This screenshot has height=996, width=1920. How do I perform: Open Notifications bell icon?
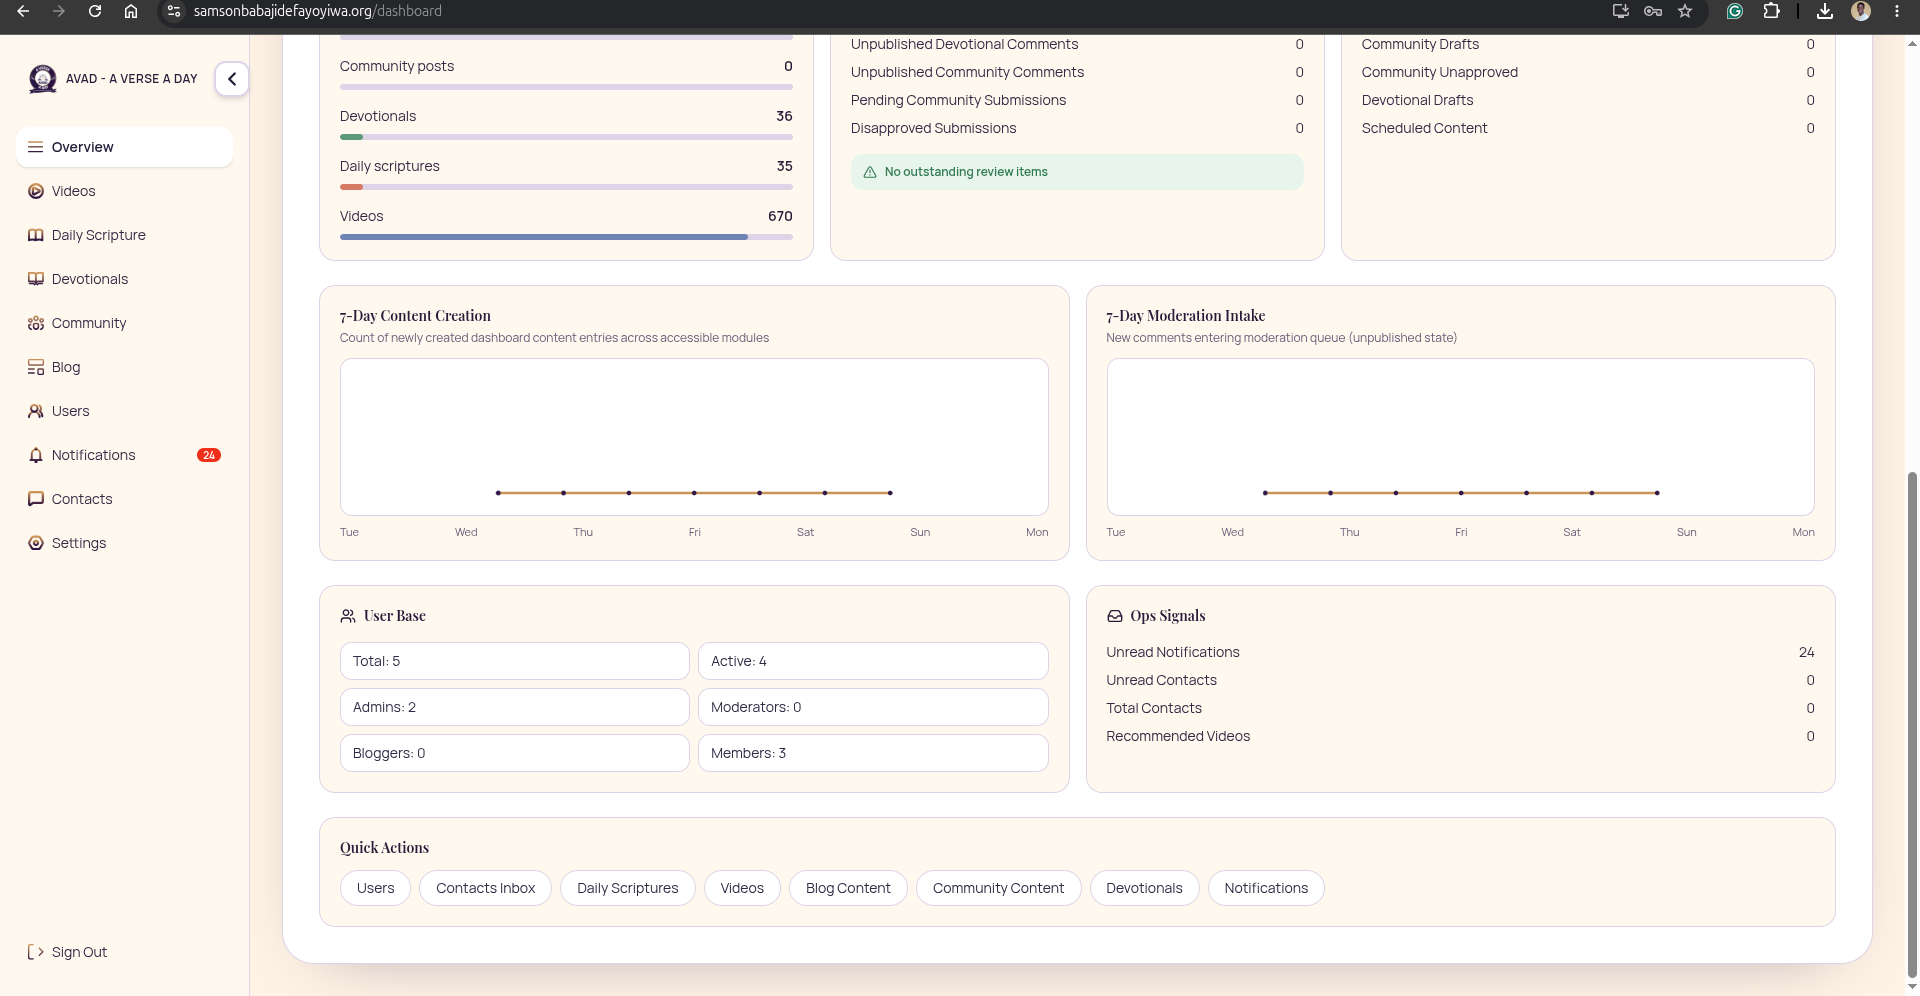(x=36, y=455)
